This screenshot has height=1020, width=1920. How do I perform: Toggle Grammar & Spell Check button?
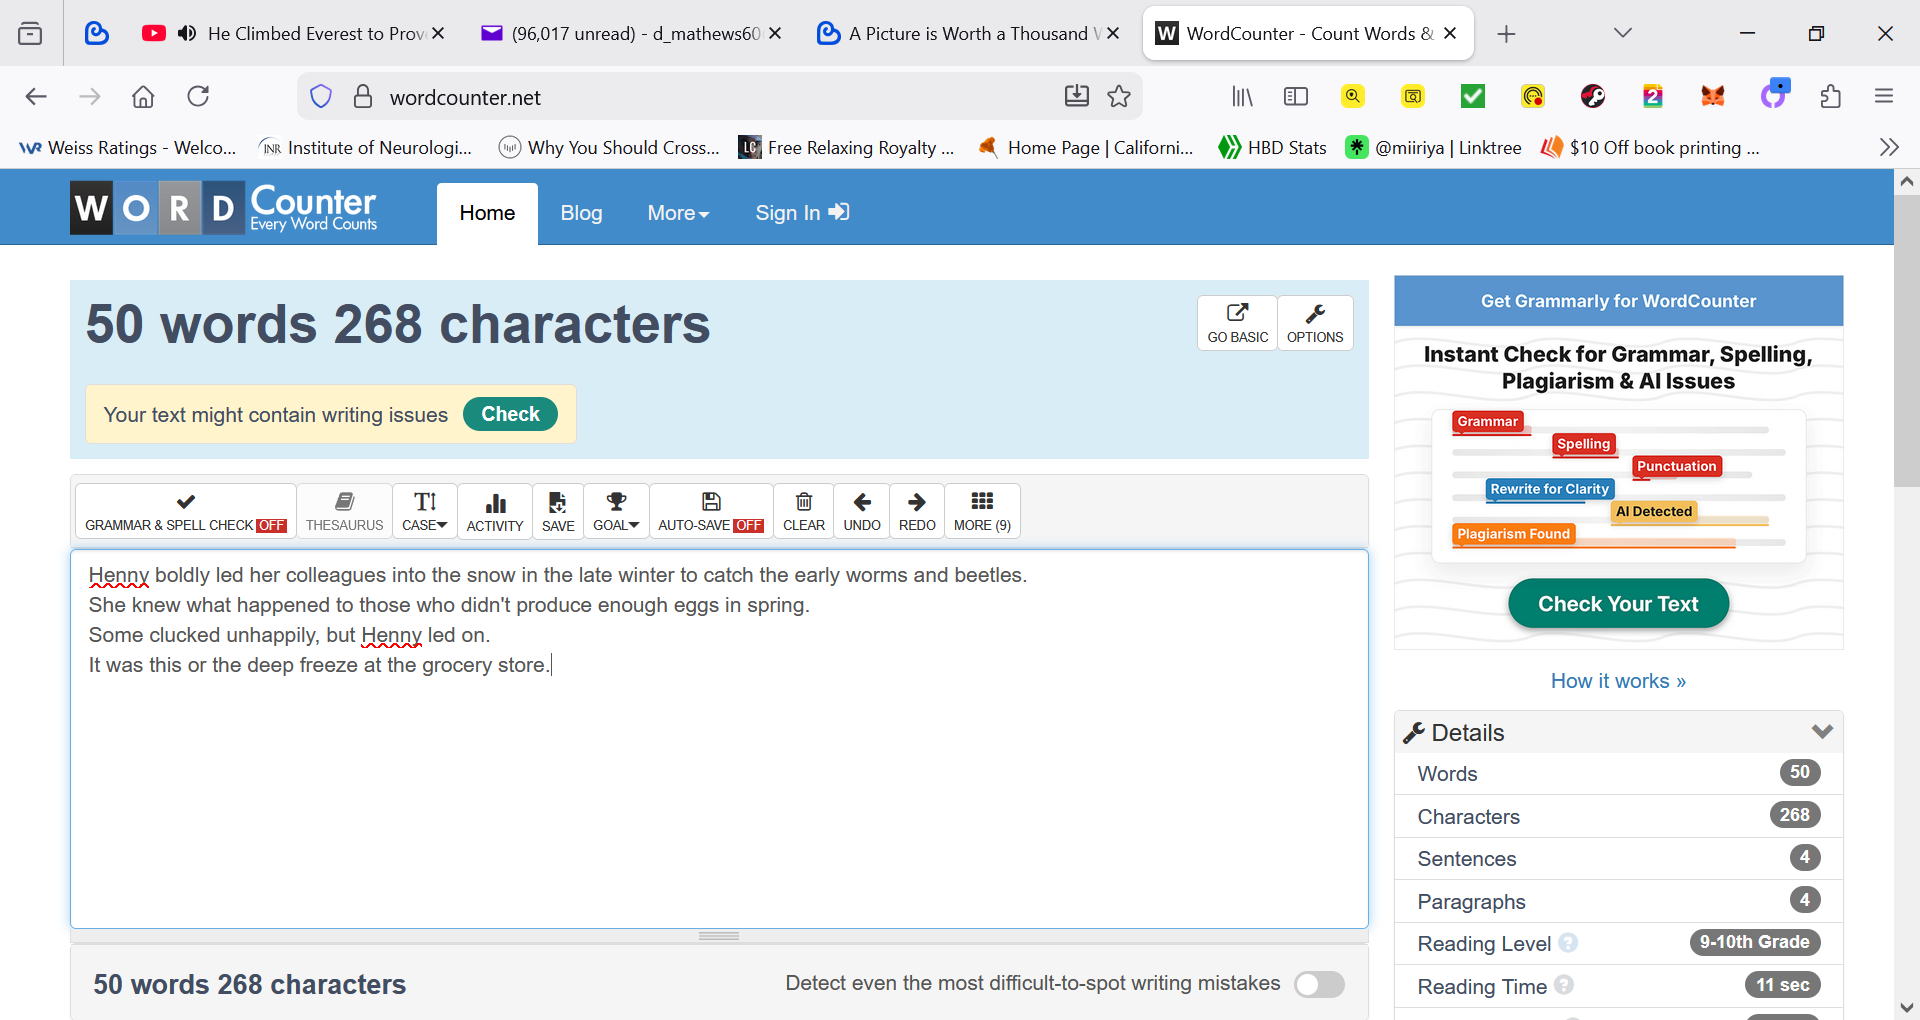[x=186, y=511]
